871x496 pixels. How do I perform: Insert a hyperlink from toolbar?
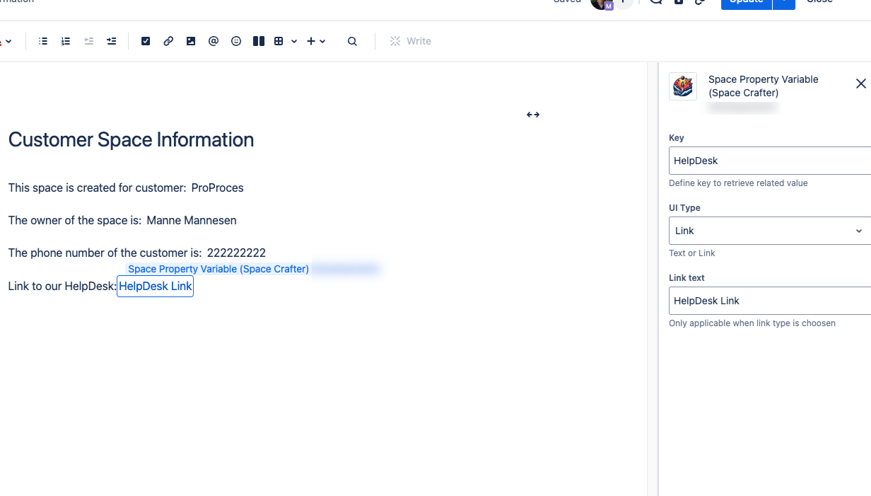click(x=168, y=41)
